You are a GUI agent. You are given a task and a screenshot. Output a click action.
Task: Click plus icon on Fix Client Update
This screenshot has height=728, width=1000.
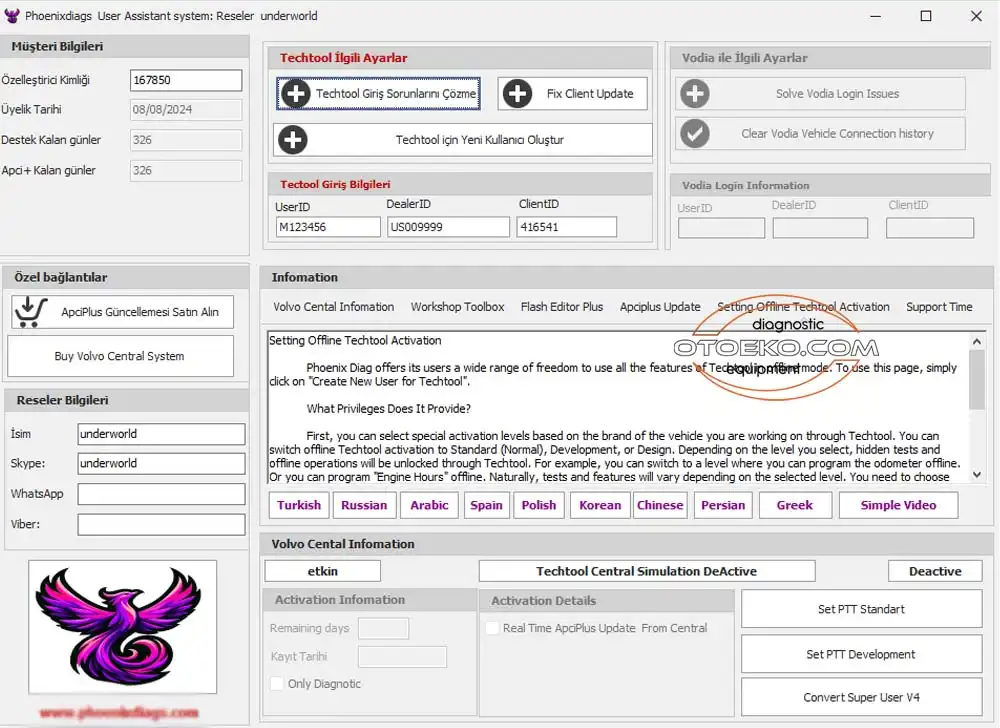pos(517,94)
